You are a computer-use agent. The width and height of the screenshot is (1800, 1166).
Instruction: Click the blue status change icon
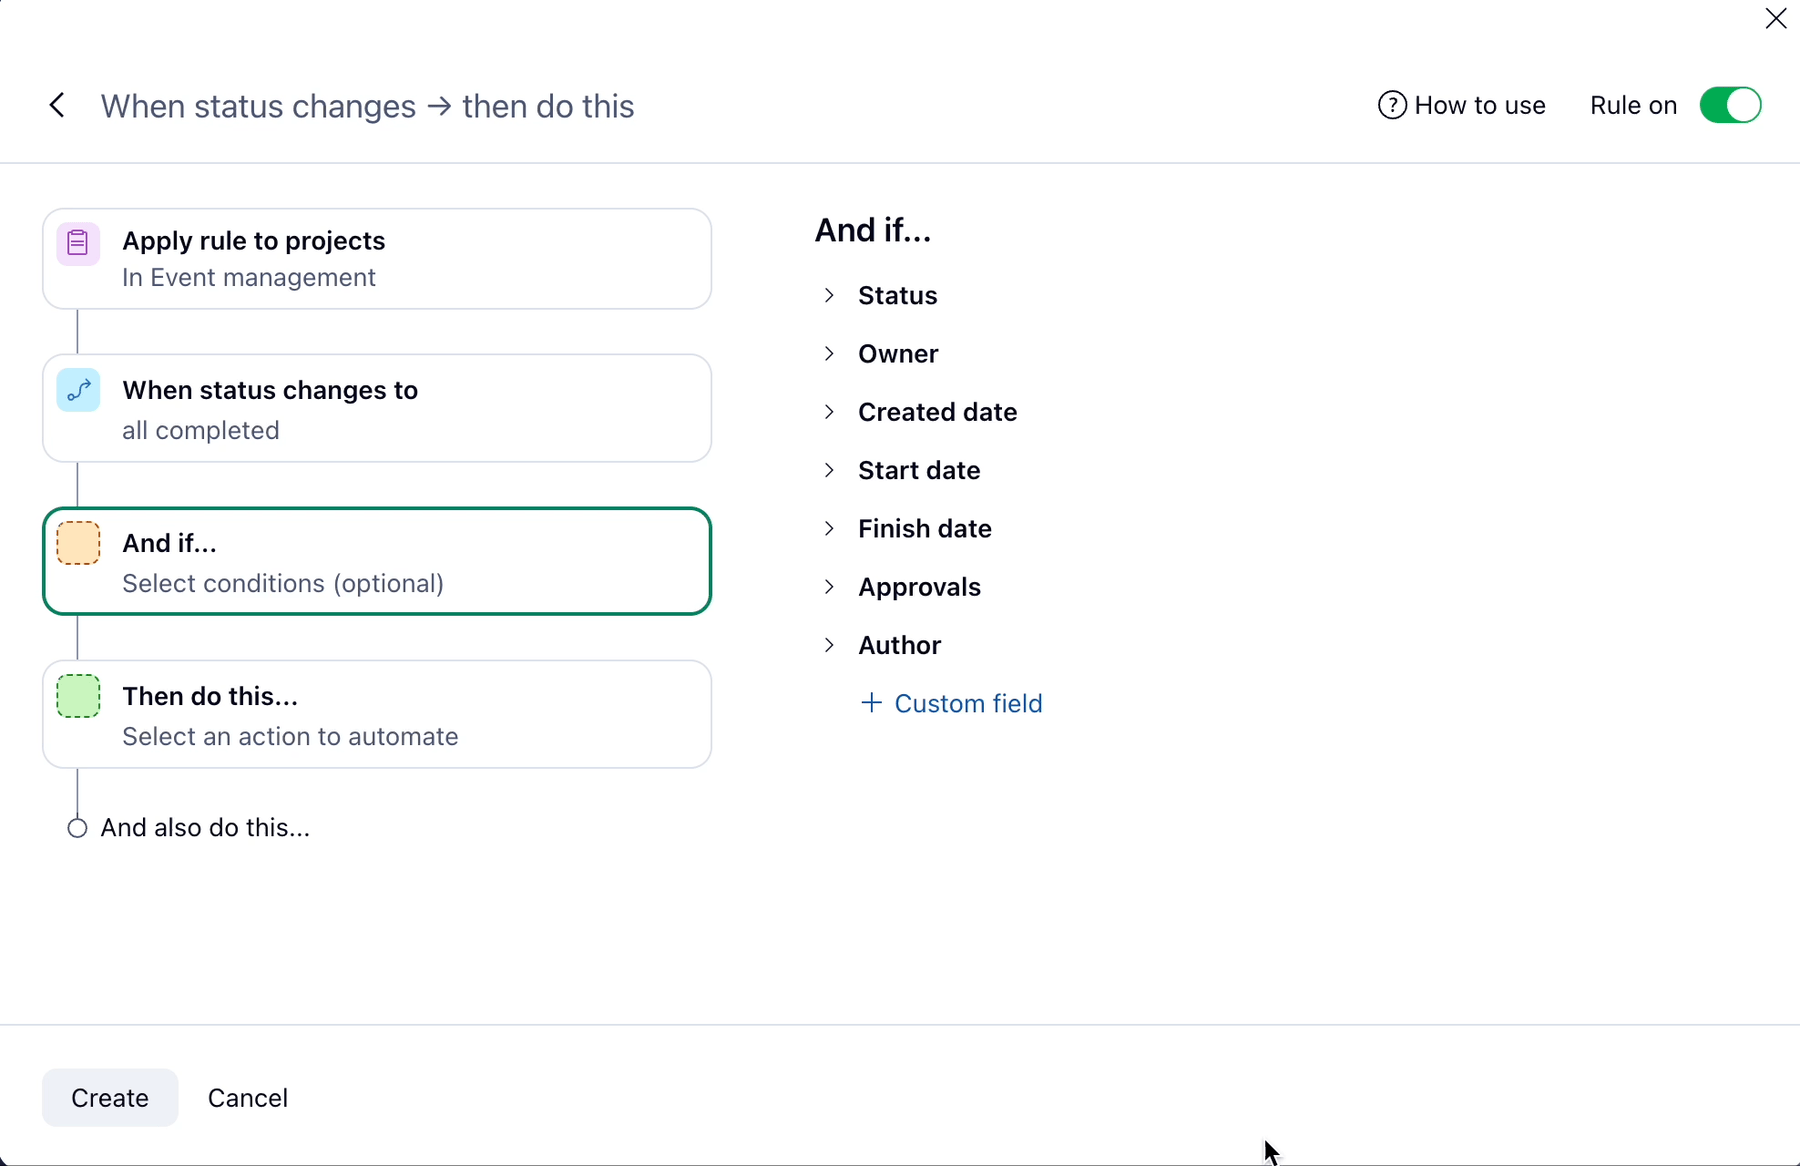78,390
